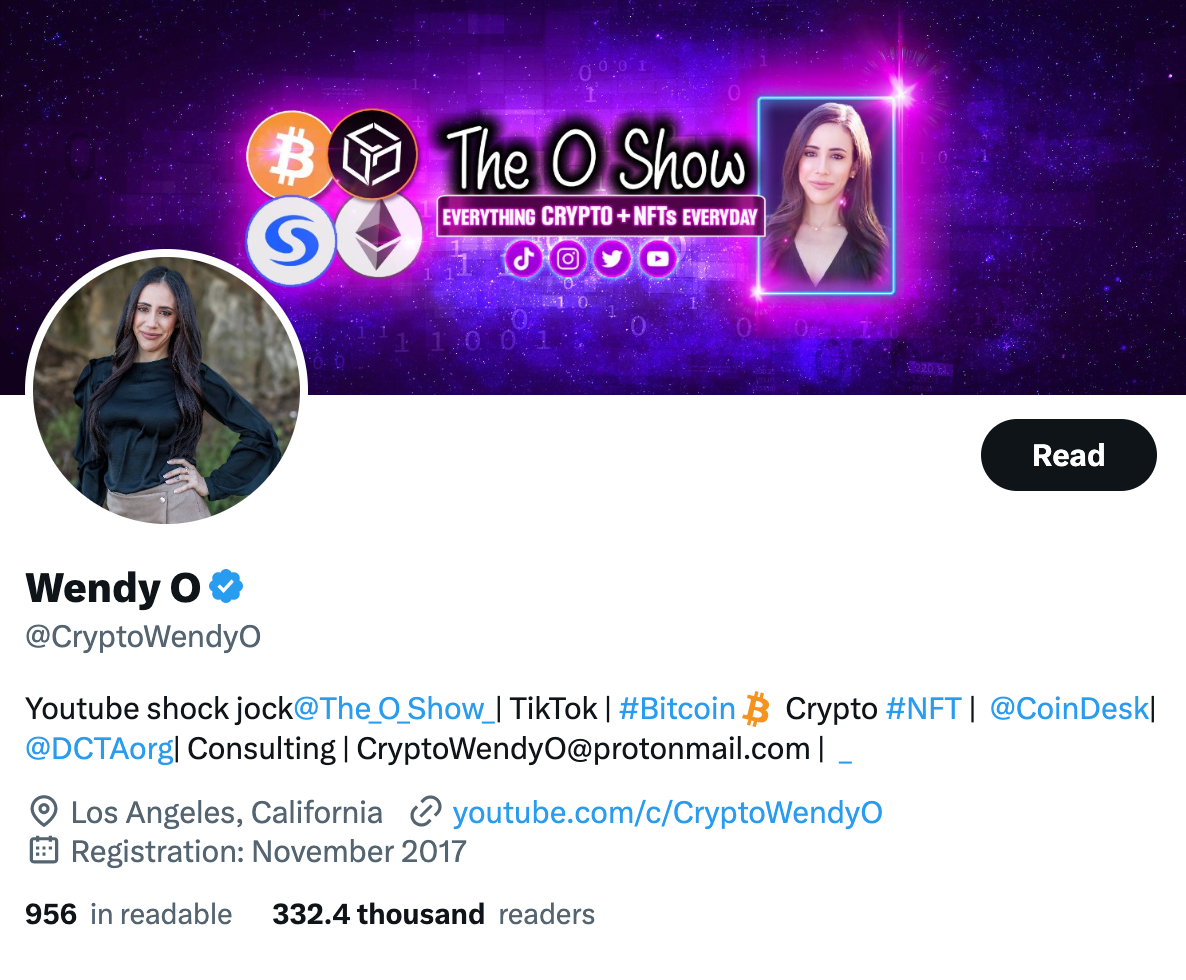Open the @DCTAorg mention link
This screenshot has width=1186, height=980.
tap(100, 749)
